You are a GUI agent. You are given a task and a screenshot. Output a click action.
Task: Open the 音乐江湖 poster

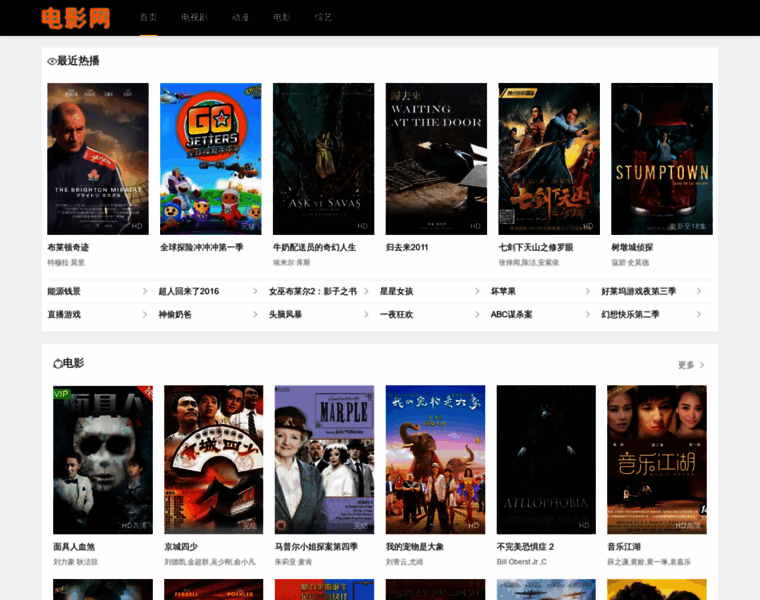click(657, 460)
